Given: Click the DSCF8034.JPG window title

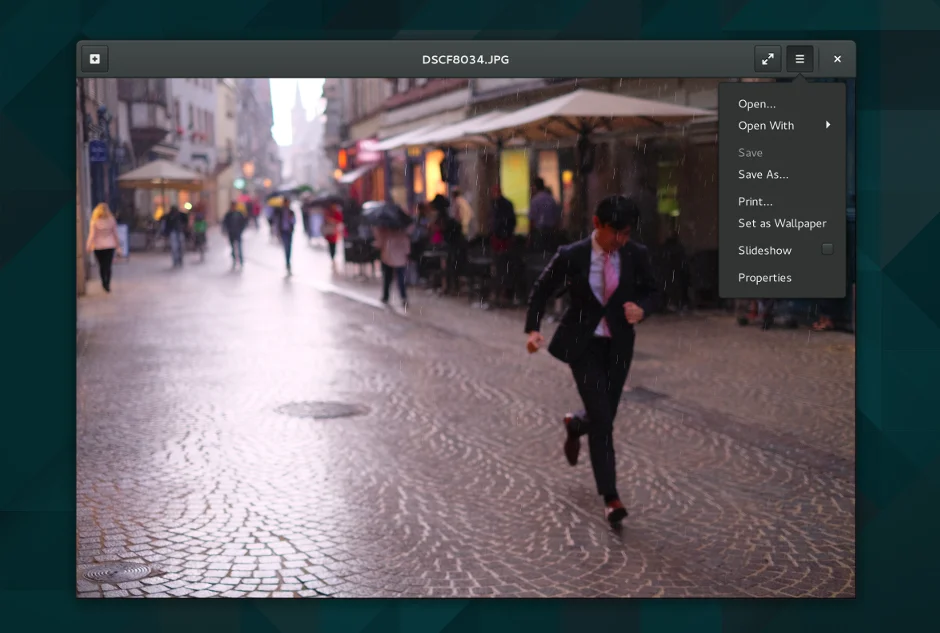Looking at the screenshot, I should (465, 59).
